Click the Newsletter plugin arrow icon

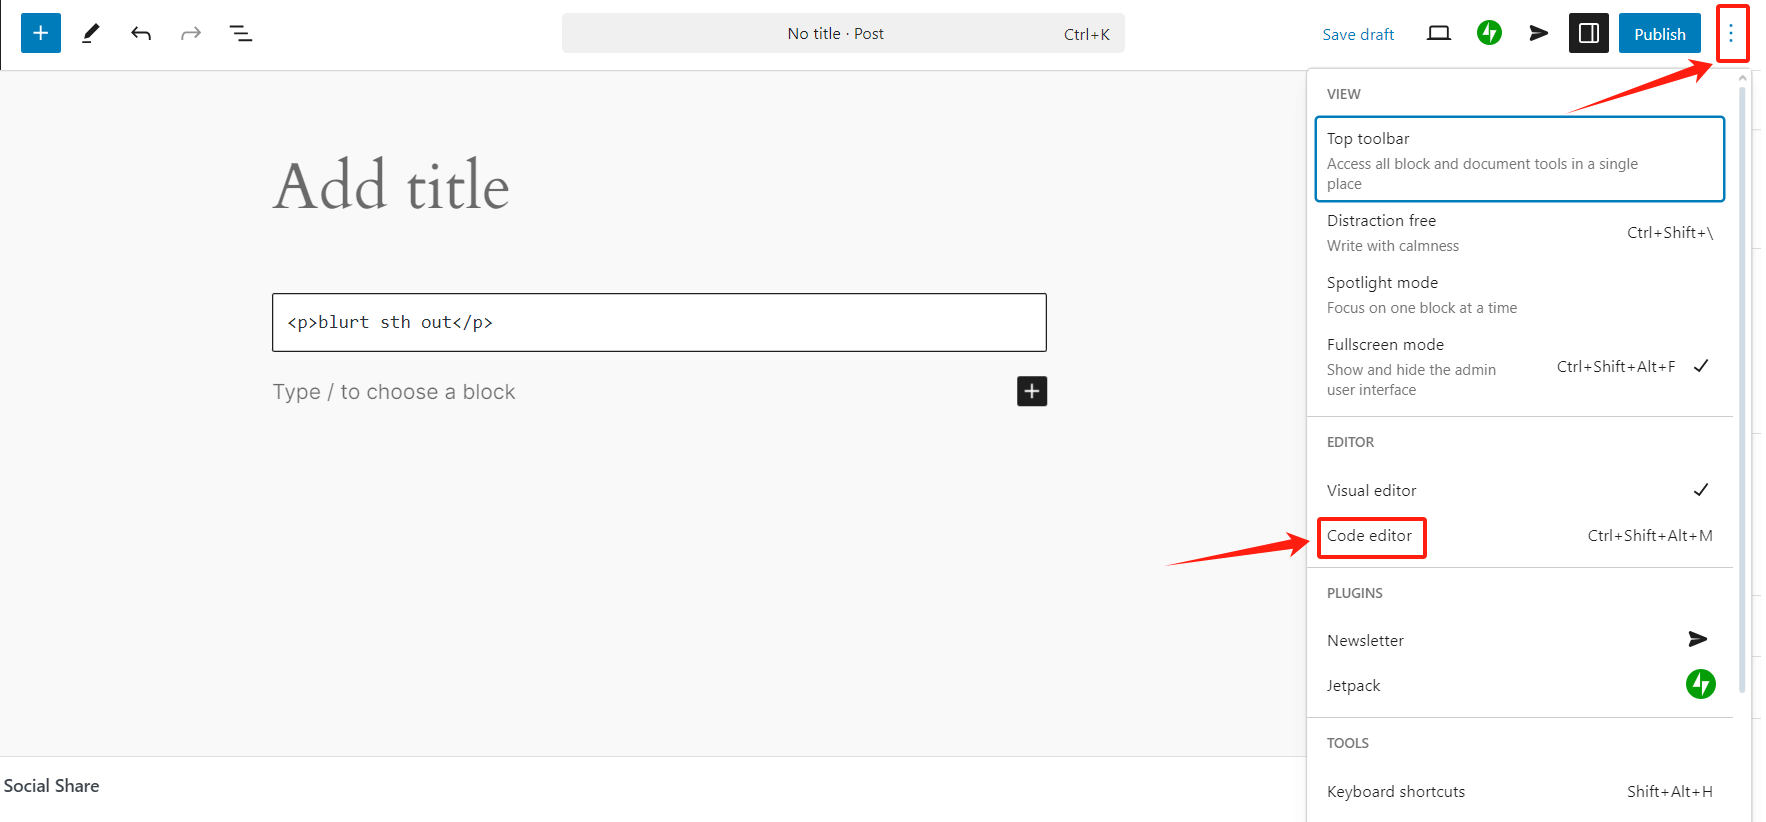coord(1698,639)
